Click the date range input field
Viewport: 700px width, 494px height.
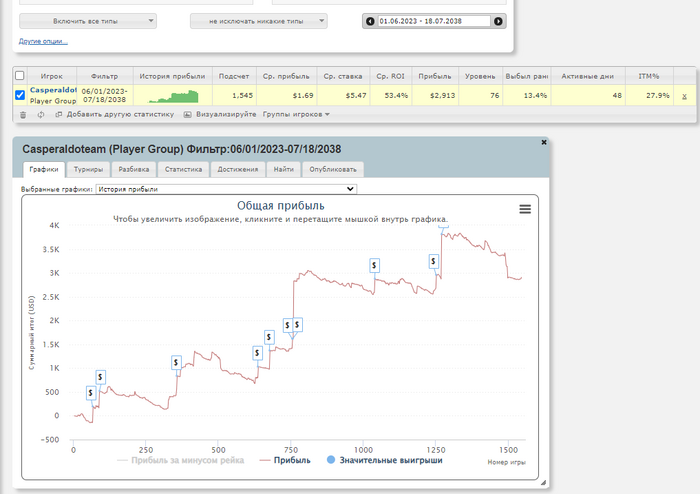(434, 21)
